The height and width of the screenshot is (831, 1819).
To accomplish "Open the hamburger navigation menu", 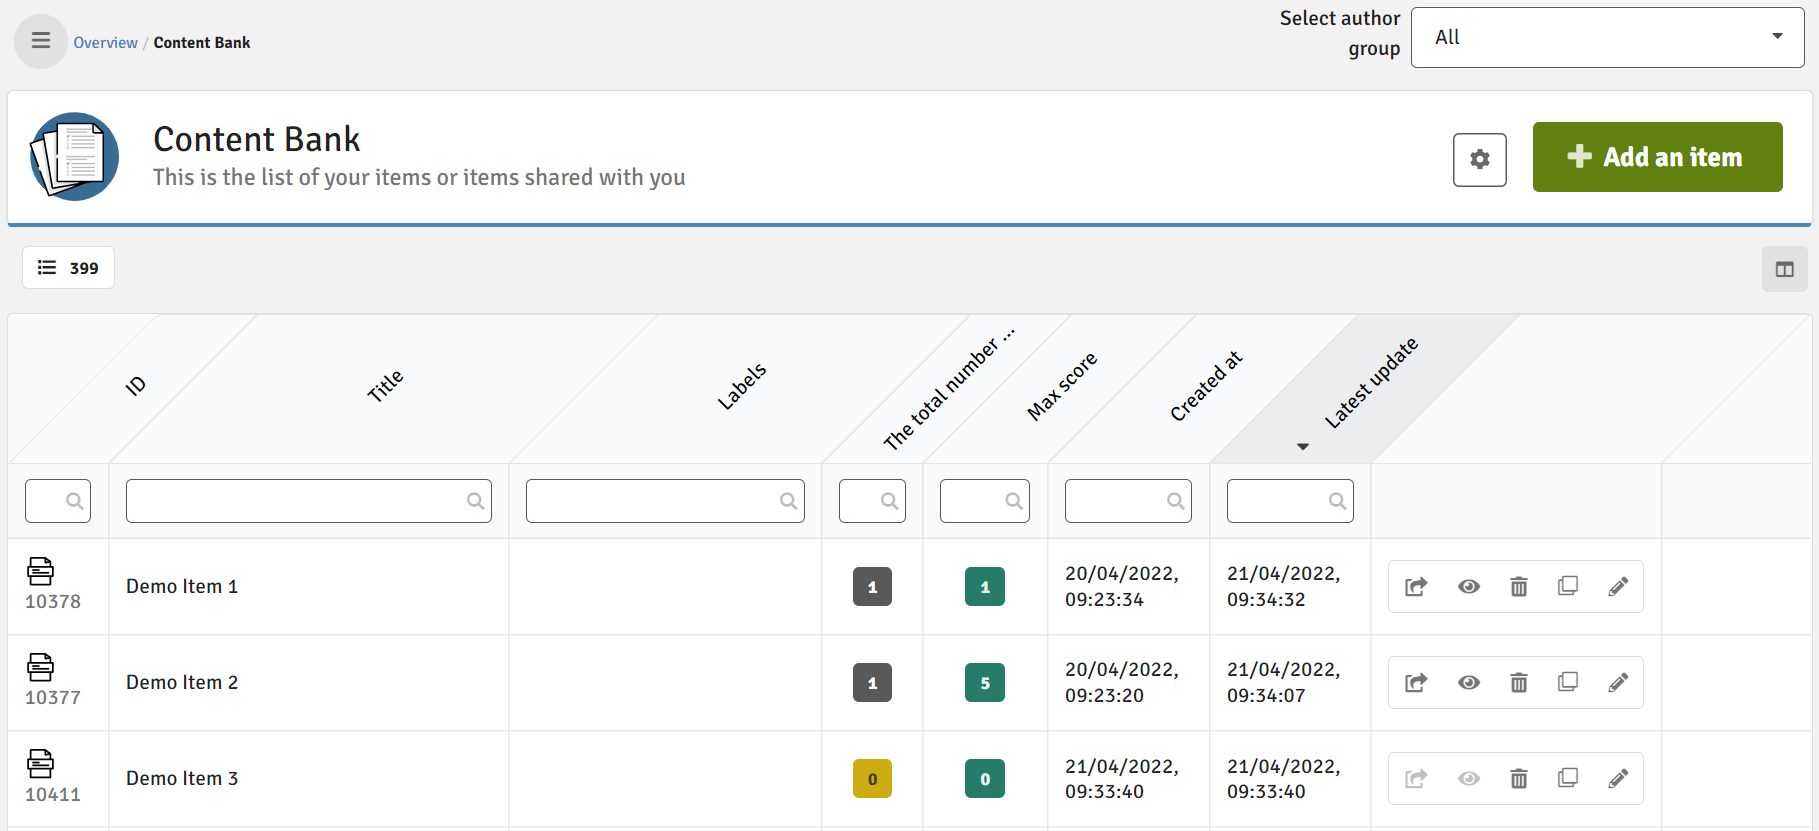I will pos(41,41).
